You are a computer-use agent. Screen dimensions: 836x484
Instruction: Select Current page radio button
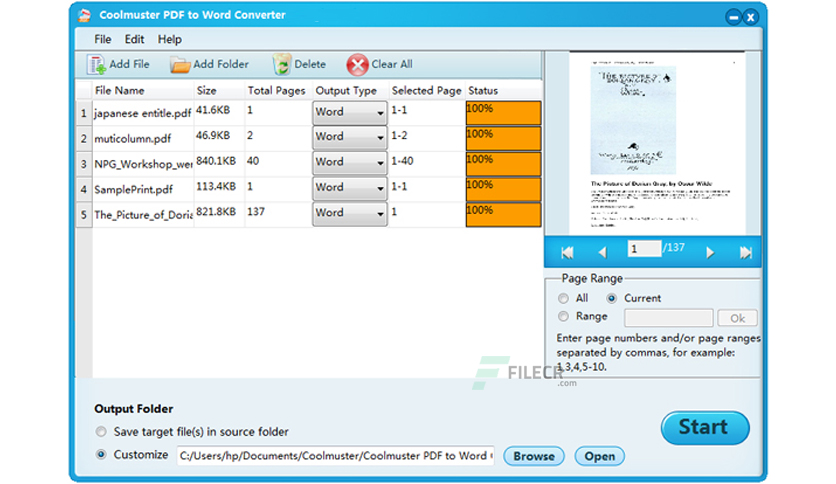612,299
